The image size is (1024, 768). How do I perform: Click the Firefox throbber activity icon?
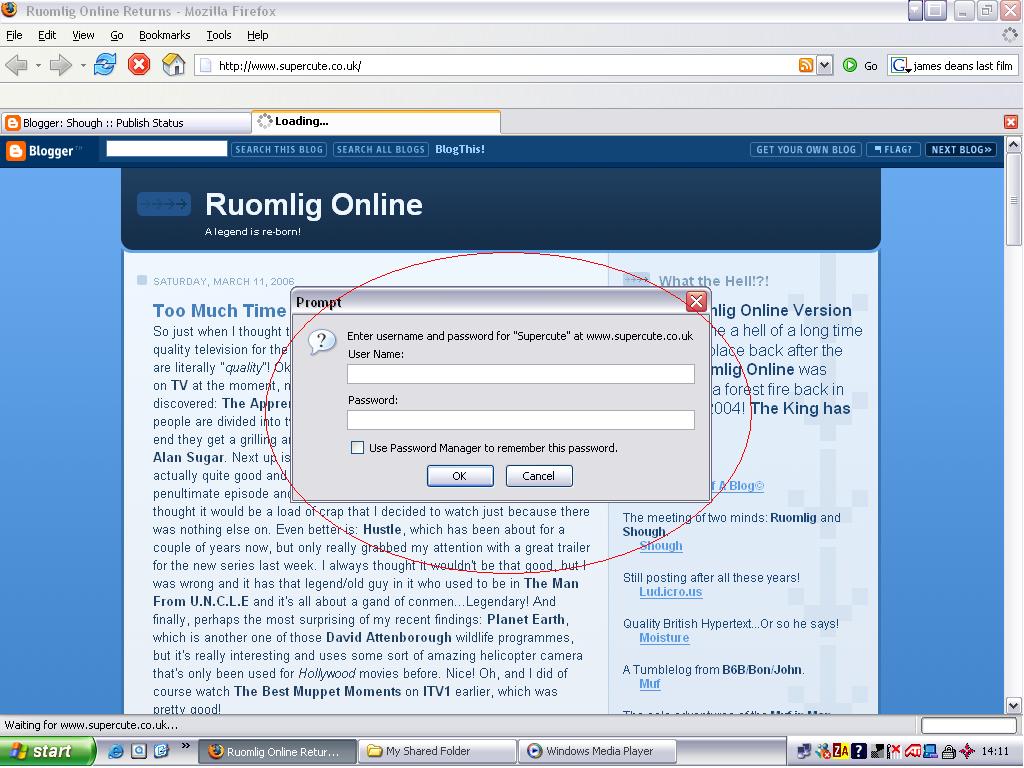click(x=1010, y=35)
